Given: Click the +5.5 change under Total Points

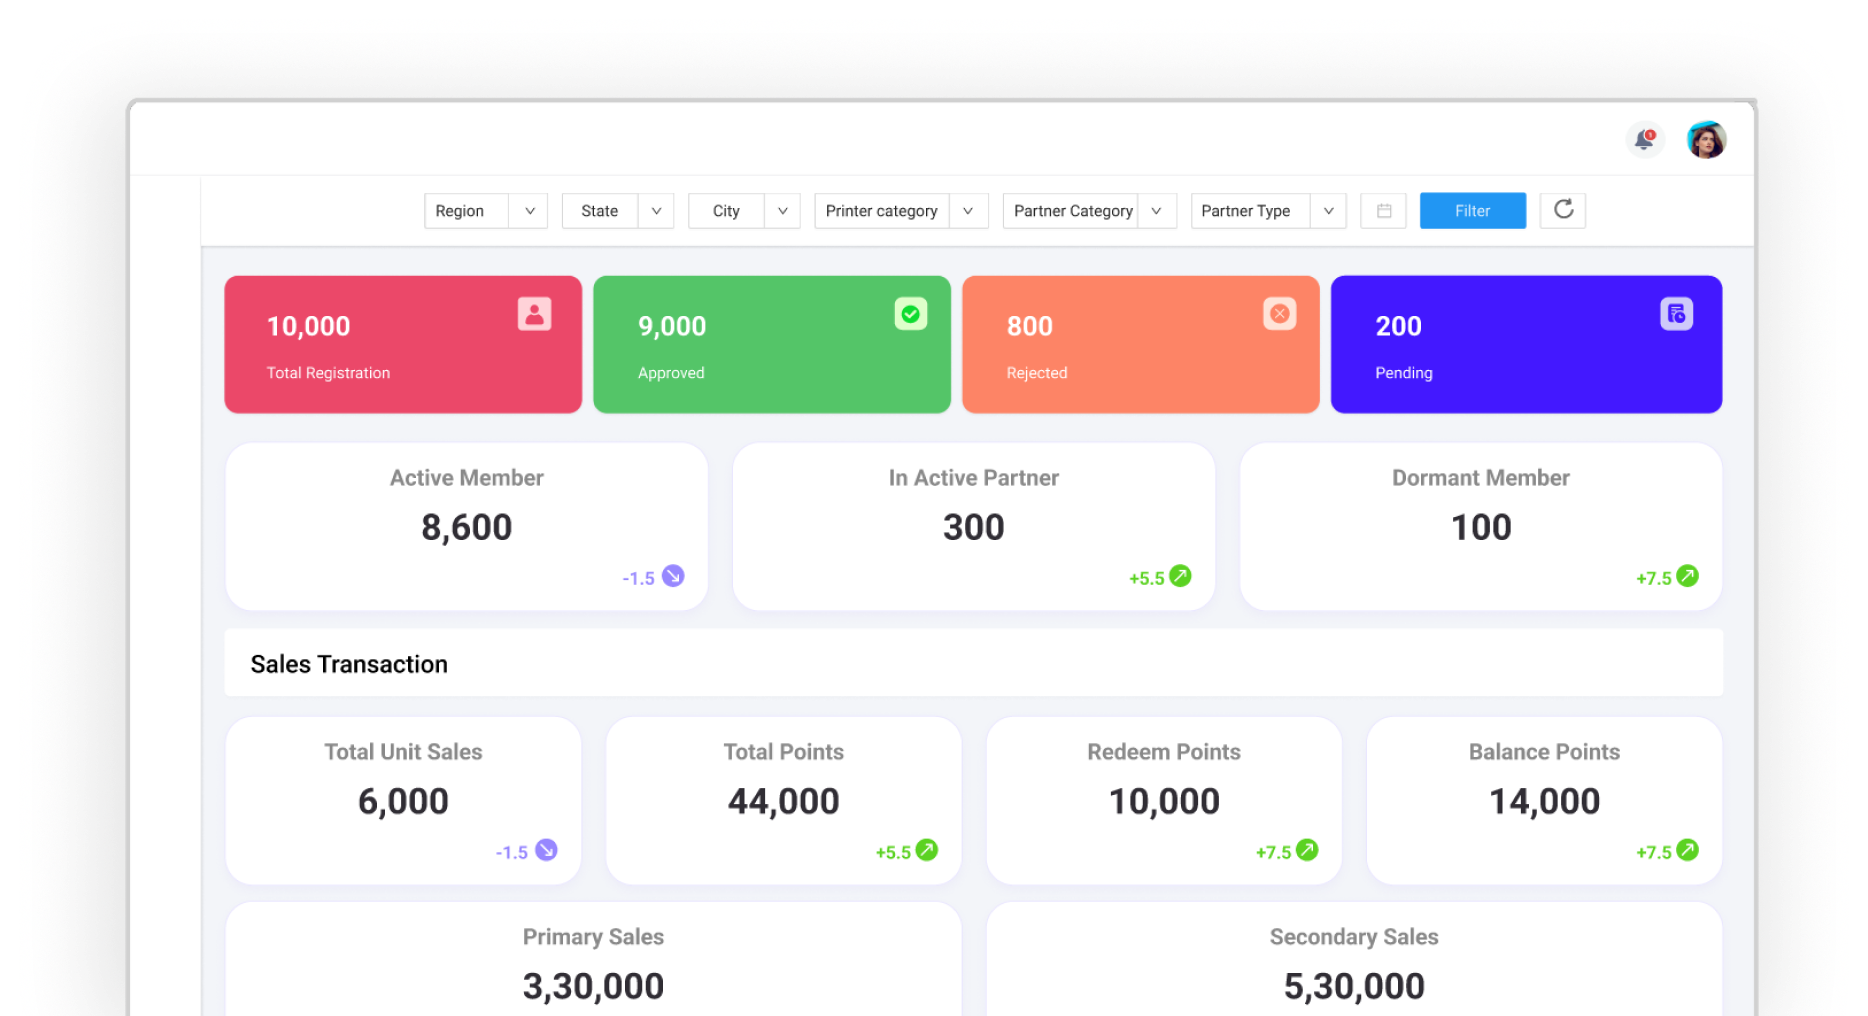Looking at the screenshot, I should pyautogui.click(x=893, y=852).
